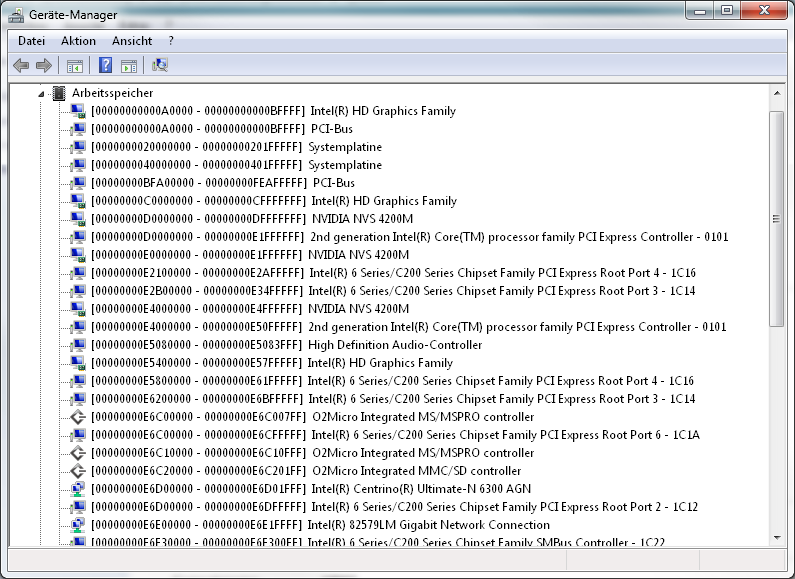
Task: Click the vertical scrollbar down arrow
Action: click(777, 538)
